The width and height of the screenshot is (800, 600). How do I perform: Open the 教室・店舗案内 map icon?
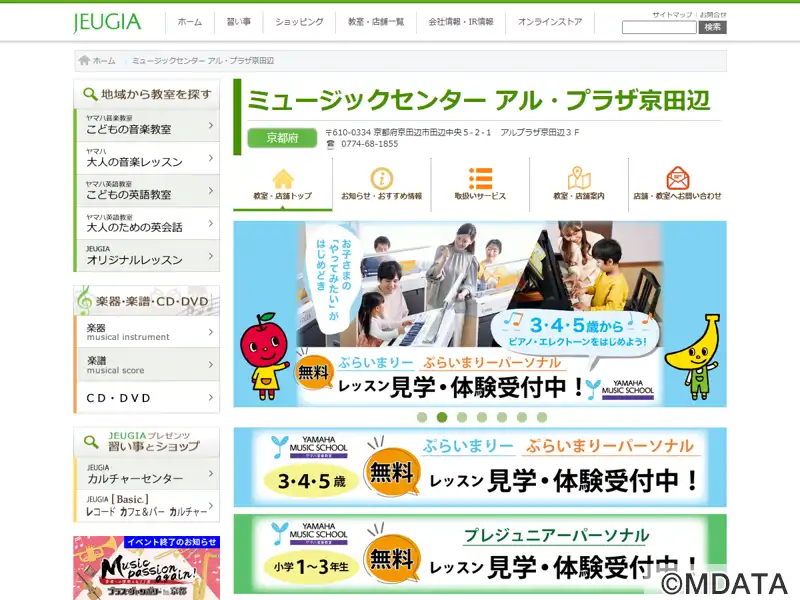click(x=579, y=178)
